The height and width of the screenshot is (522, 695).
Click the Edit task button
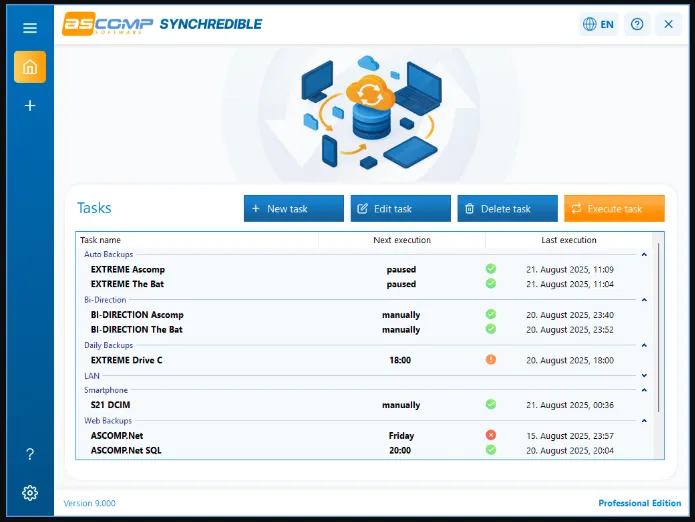pyautogui.click(x=401, y=208)
